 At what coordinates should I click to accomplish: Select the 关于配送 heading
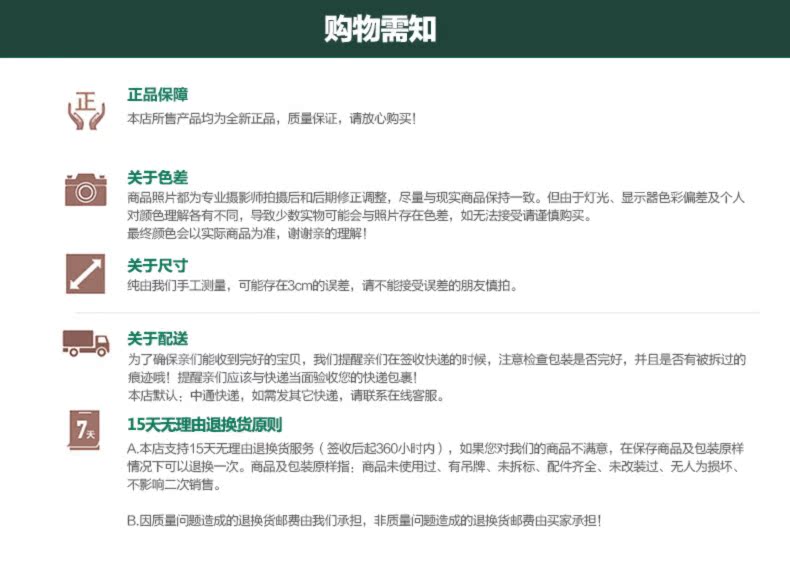click(158, 339)
